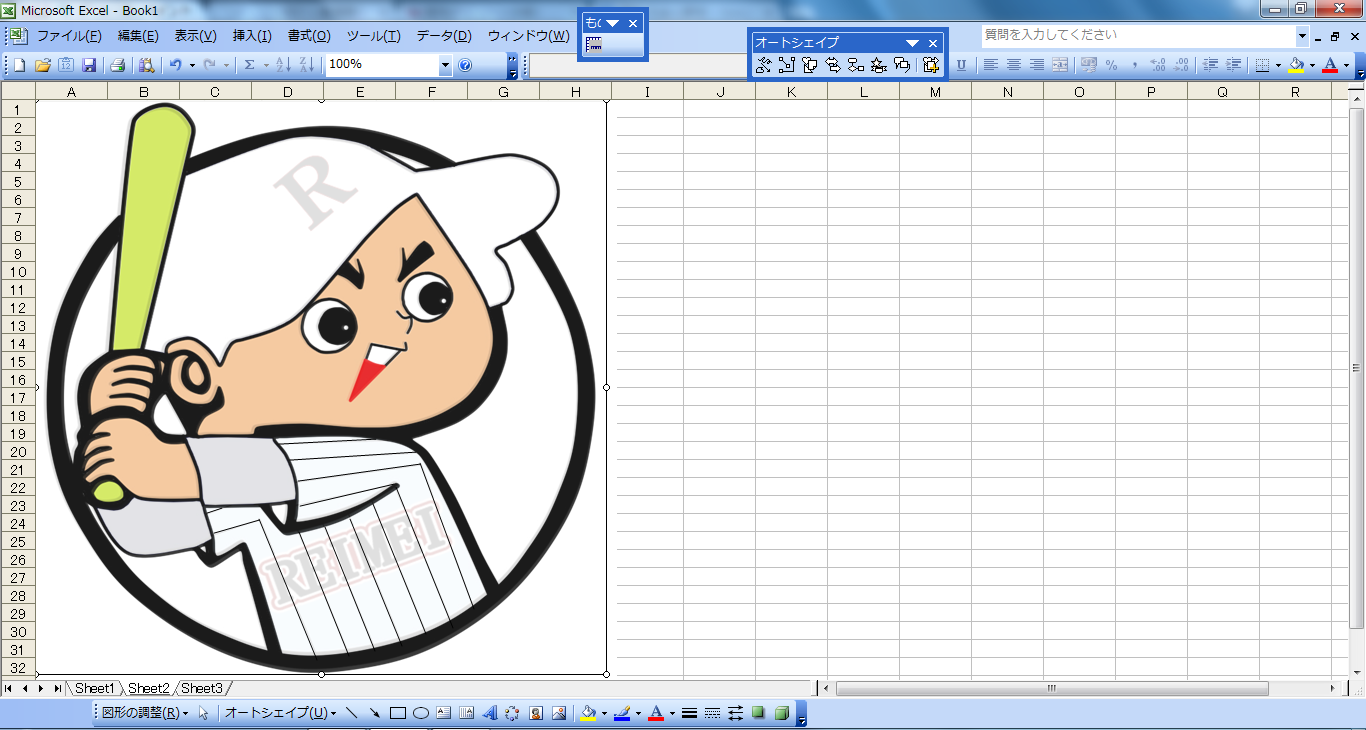
Task: Open Line Style options in drawing toolbar
Action: 689,713
